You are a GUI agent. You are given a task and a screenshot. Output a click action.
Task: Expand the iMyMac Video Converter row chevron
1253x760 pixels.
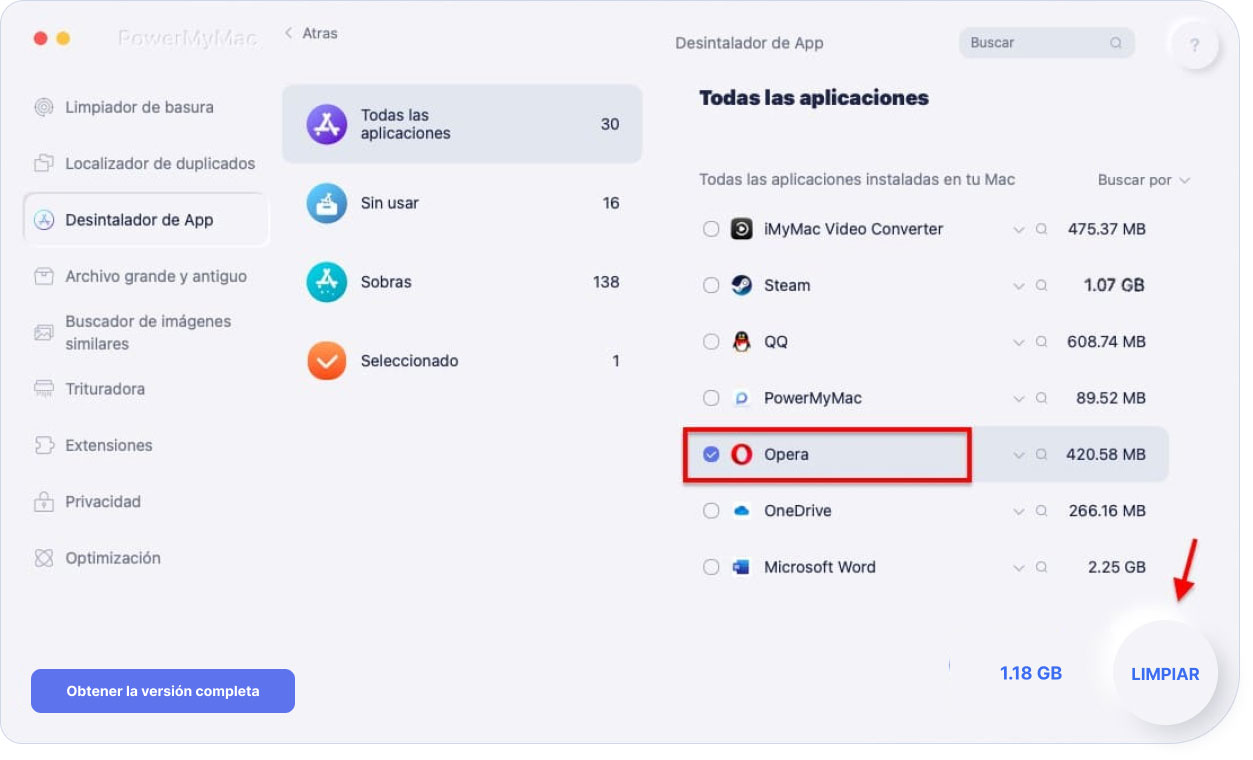coord(1018,230)
